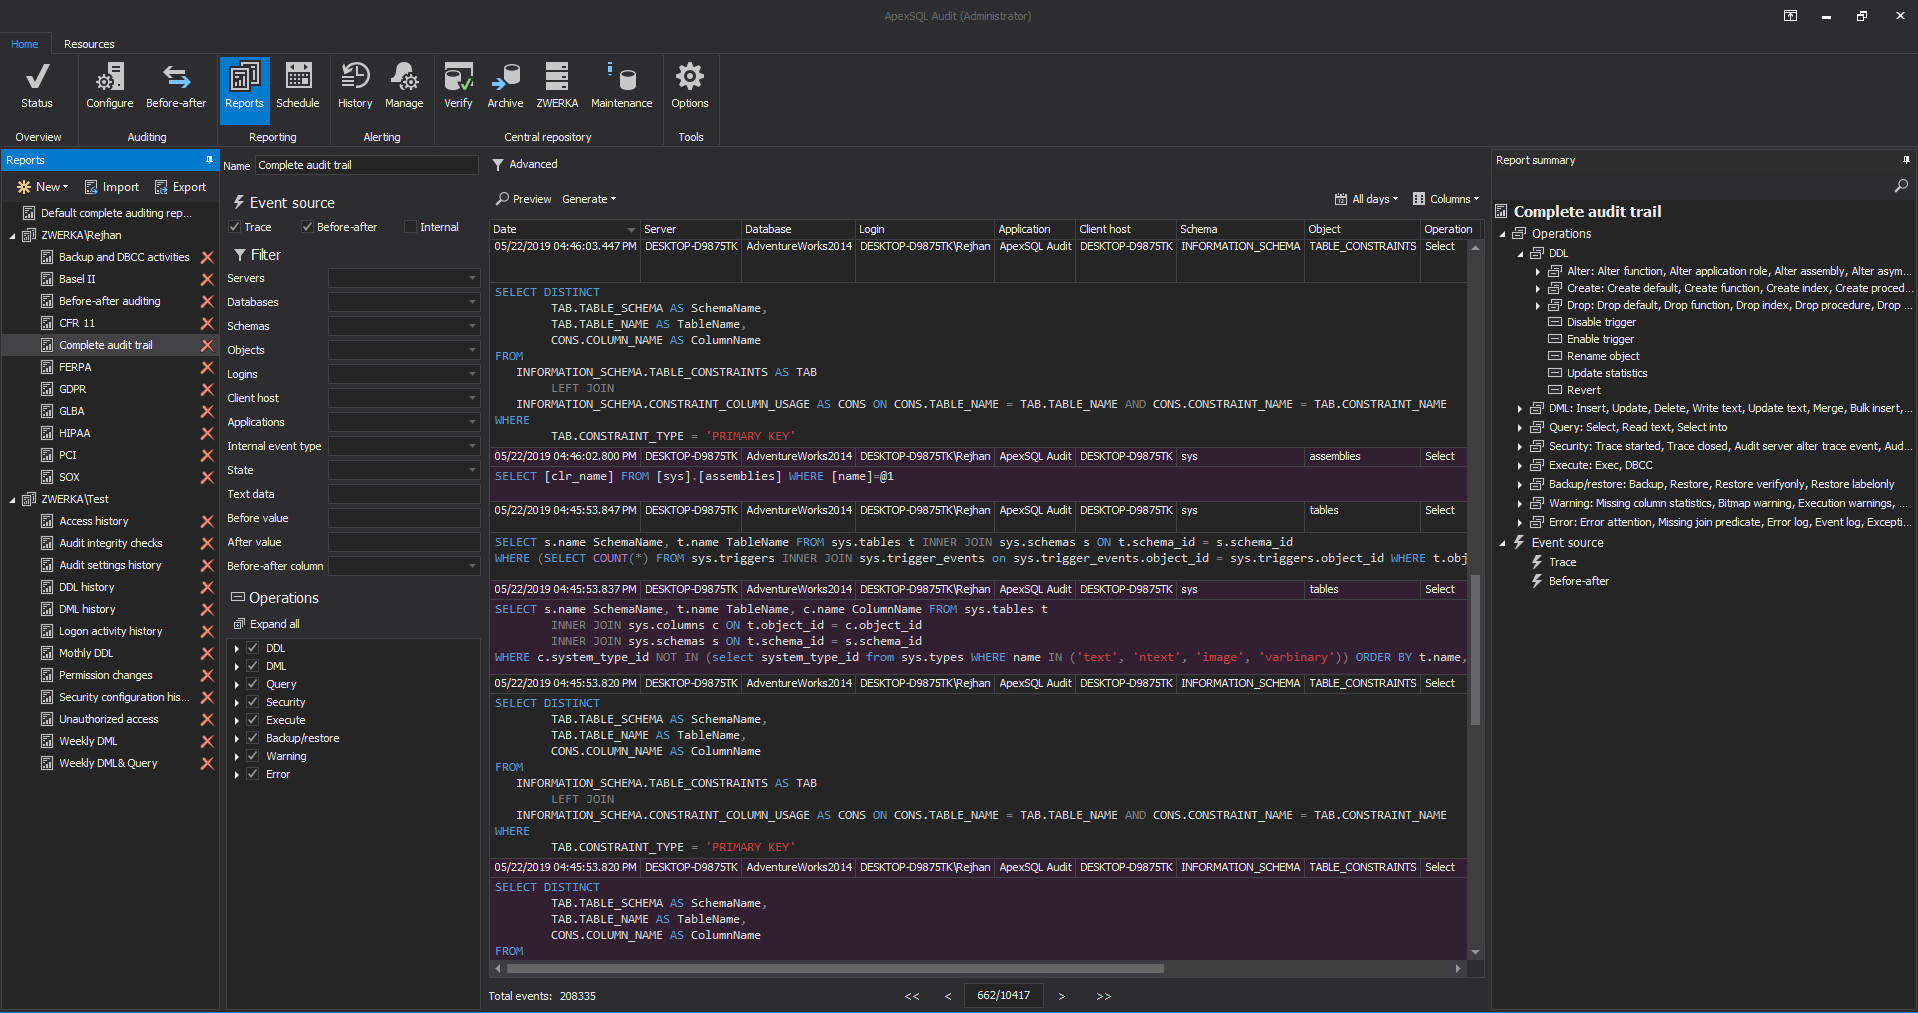Click the Preview button

coord(524,199)
